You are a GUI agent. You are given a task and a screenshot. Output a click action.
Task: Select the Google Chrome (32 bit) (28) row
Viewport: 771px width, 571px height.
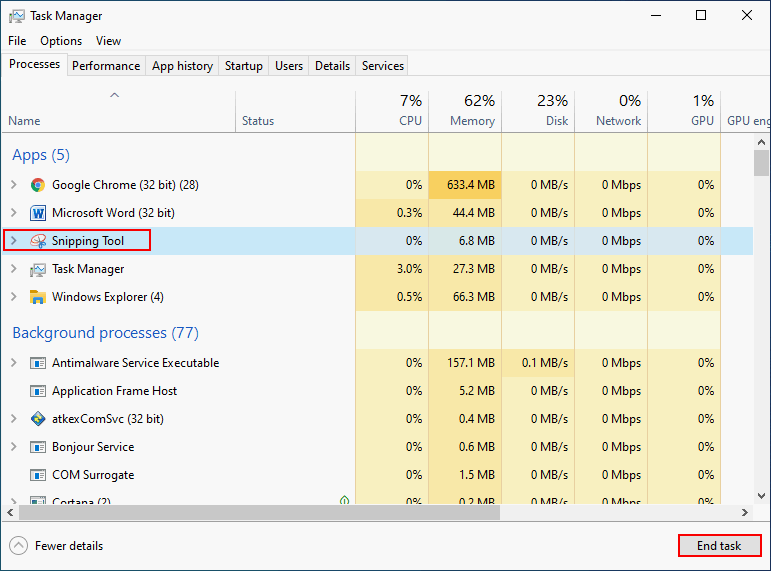pyautogui.click(x=377, y=185)
